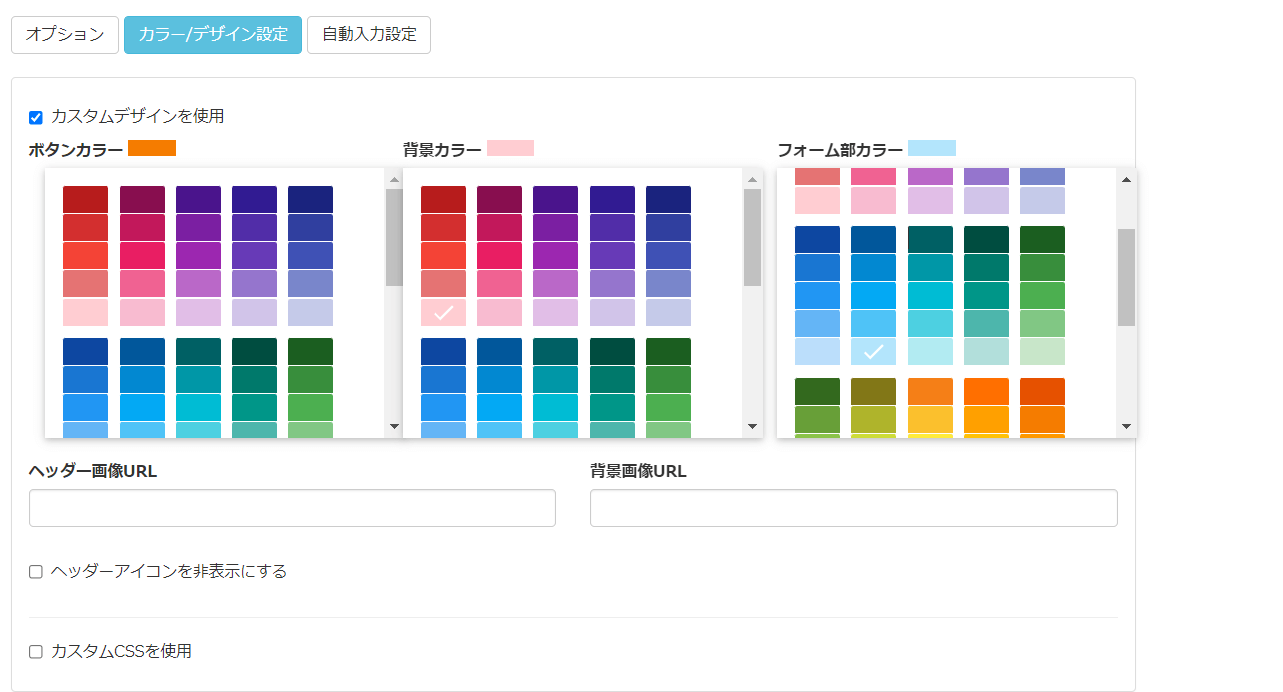The width and height of the screenshot is (1283, 692).
Task: Enable ヘッダーアイコンを非表示にする checkbox
Action: click(36, 572)
